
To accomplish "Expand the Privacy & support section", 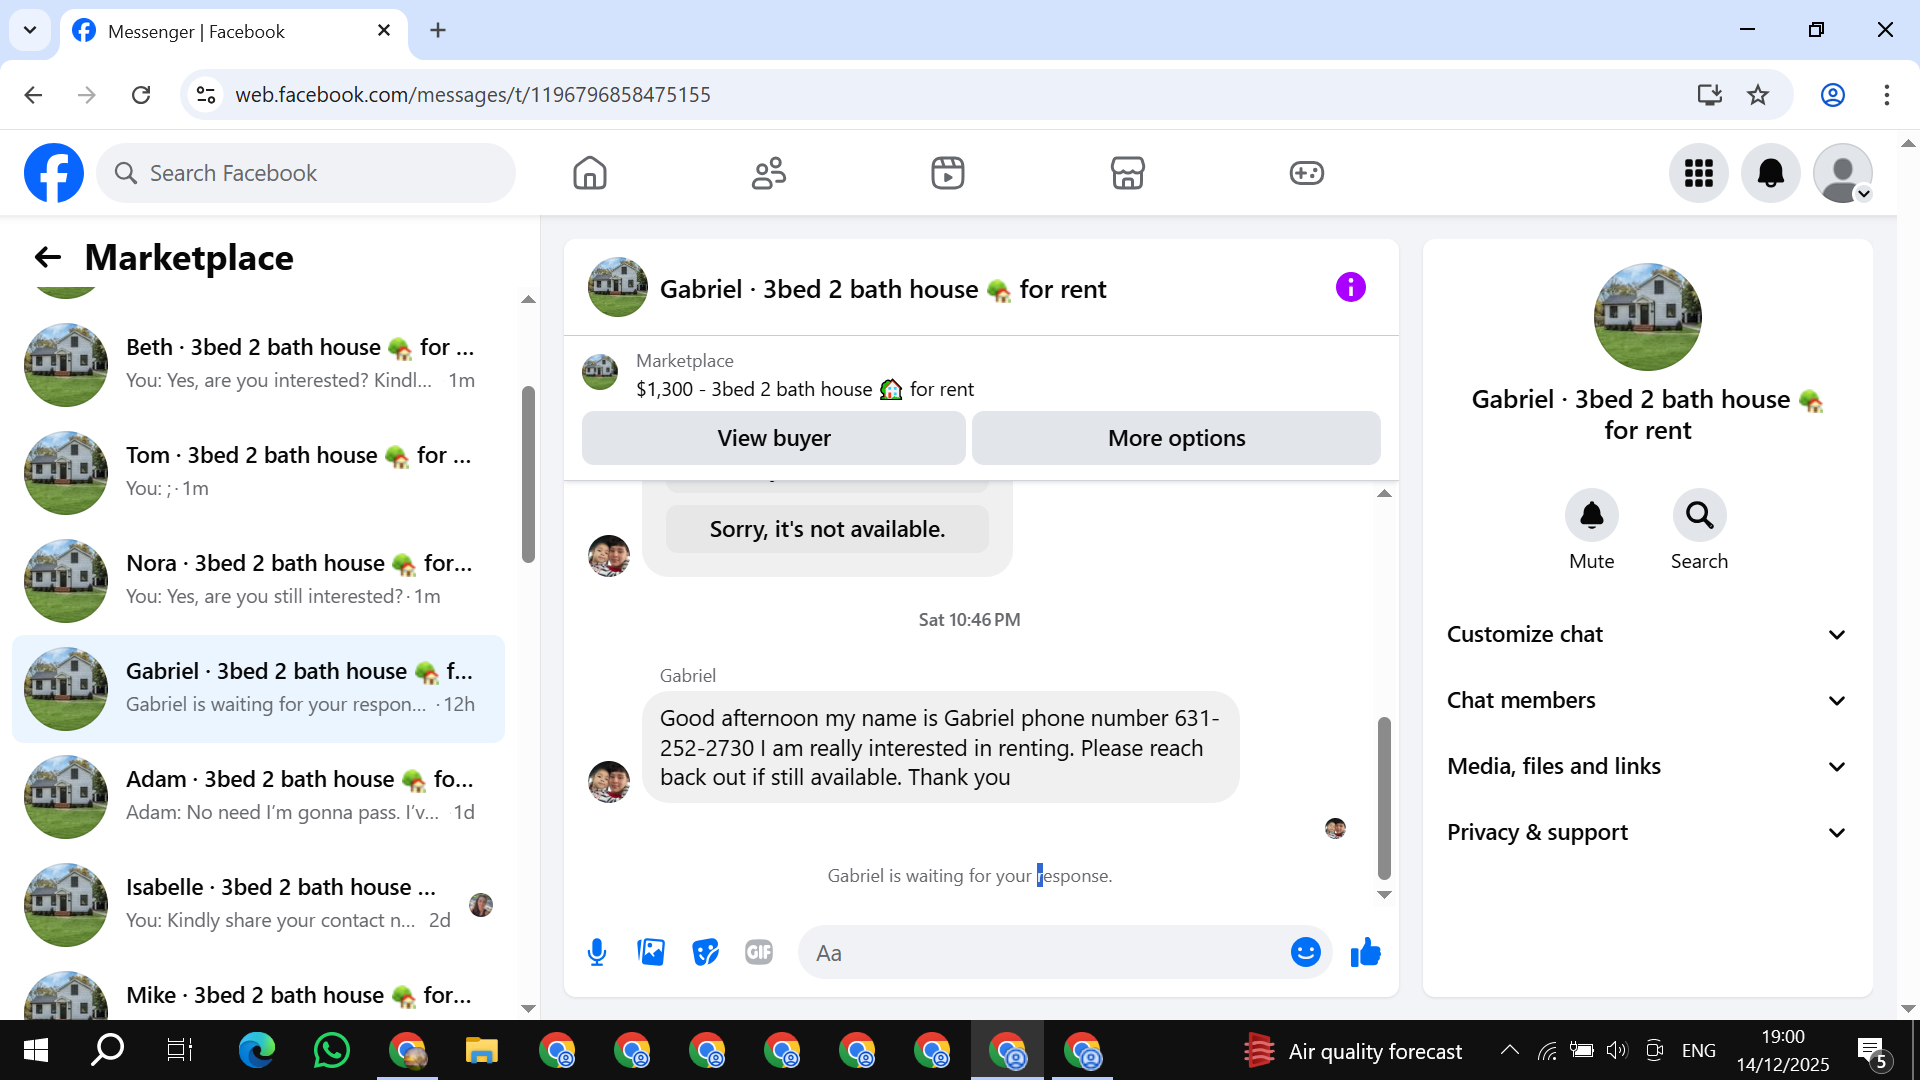I will tap(1646, 832).
